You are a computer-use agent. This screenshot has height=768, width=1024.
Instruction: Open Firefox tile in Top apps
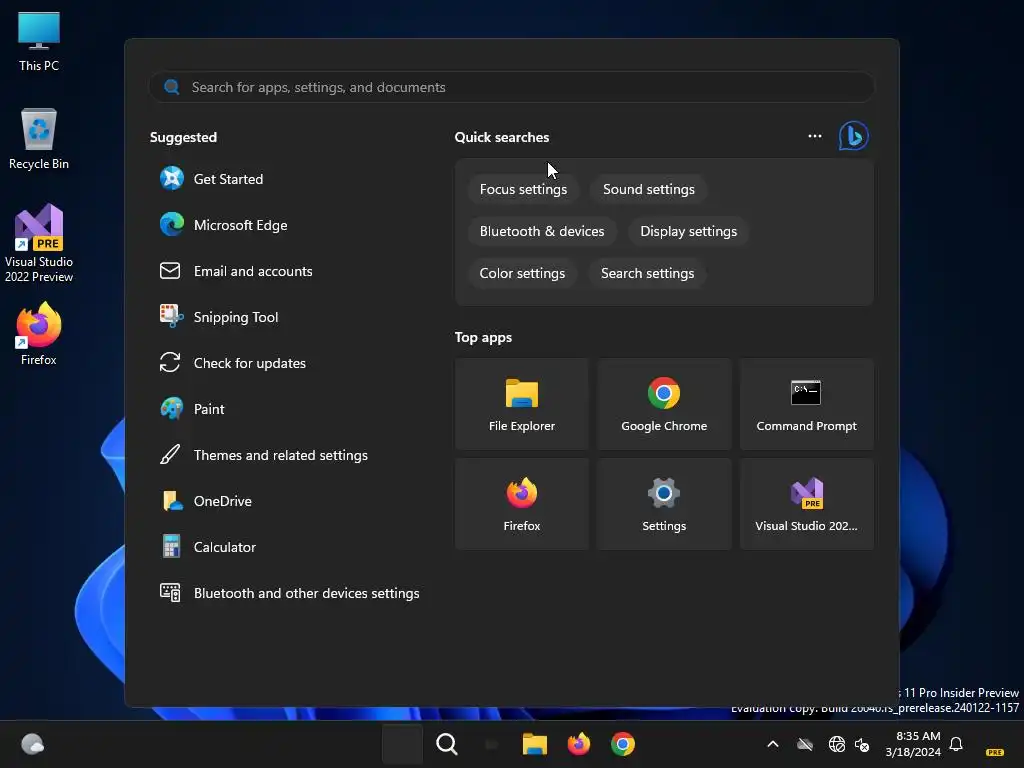pyautogui.click(x=522, y=504)
